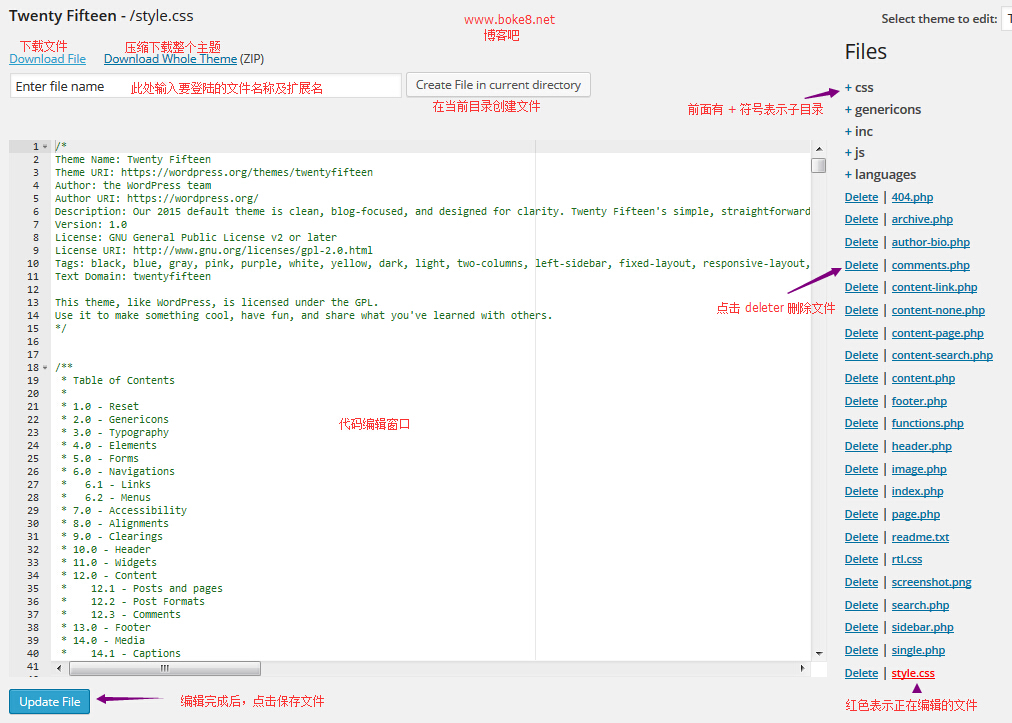This screenshot has width=1012, height=723.
Task: Click the vertical scrollbar thumb
Action: point(818,165)
